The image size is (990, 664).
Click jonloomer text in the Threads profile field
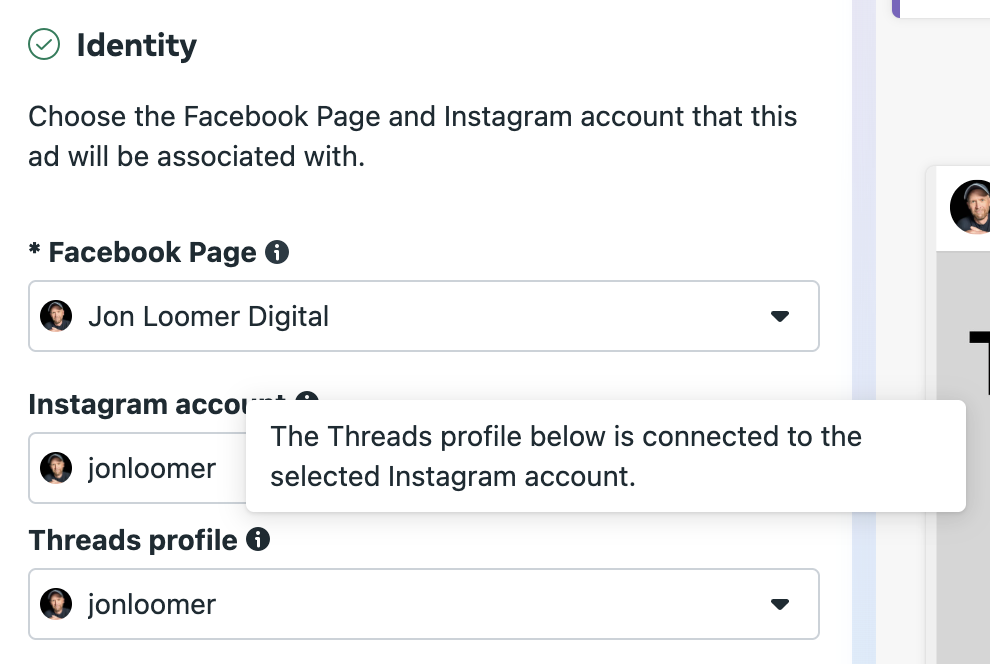coord(152,605)
